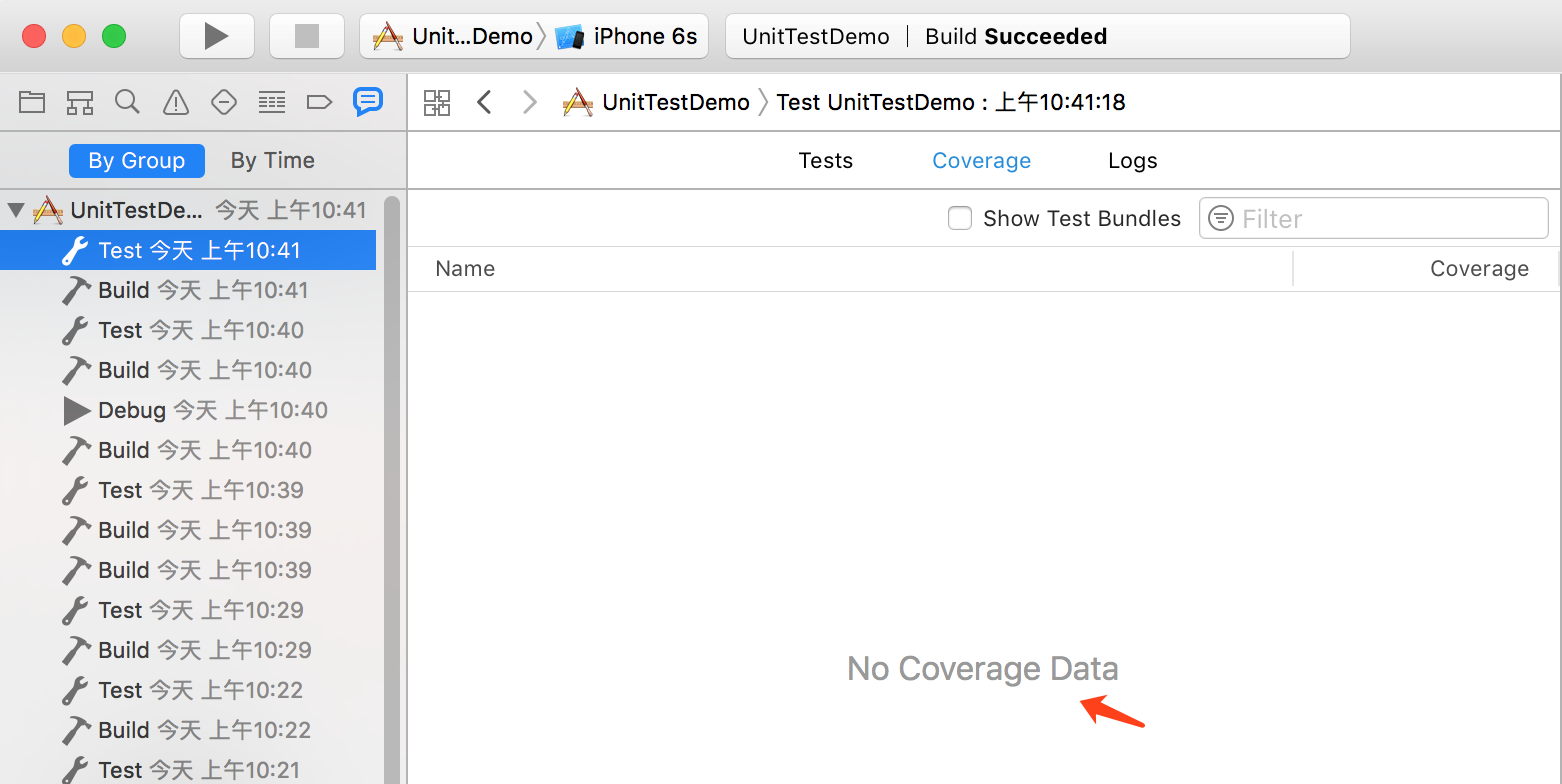This screenshot has width=1562, height=784.
Task: Stop the running task with the Stop button
Action: [x=306, y=37]
